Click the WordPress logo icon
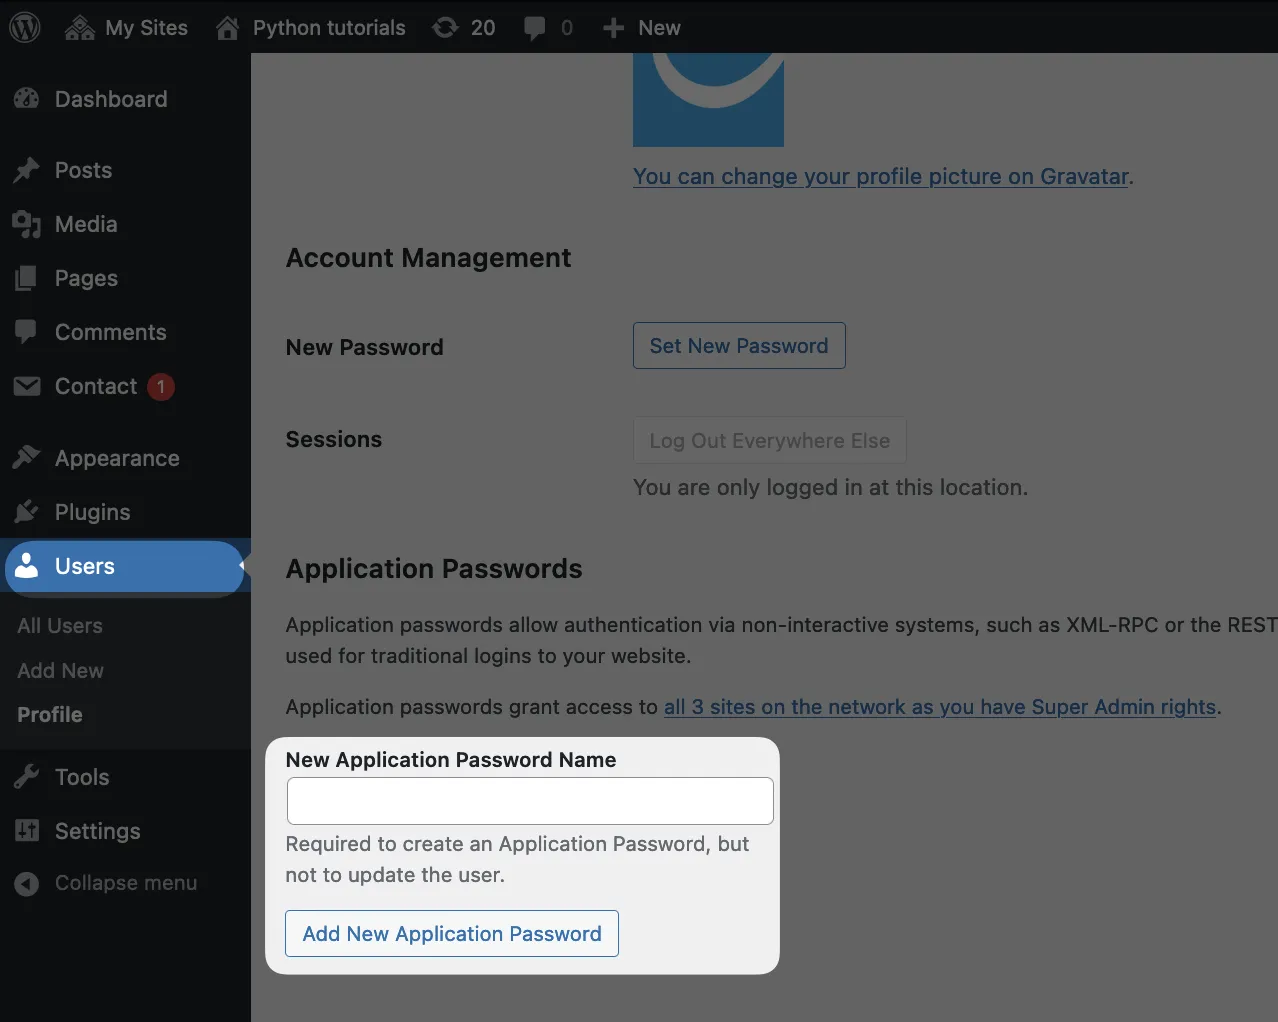Screen dimensions: 1278x1022 coord(25,27)
